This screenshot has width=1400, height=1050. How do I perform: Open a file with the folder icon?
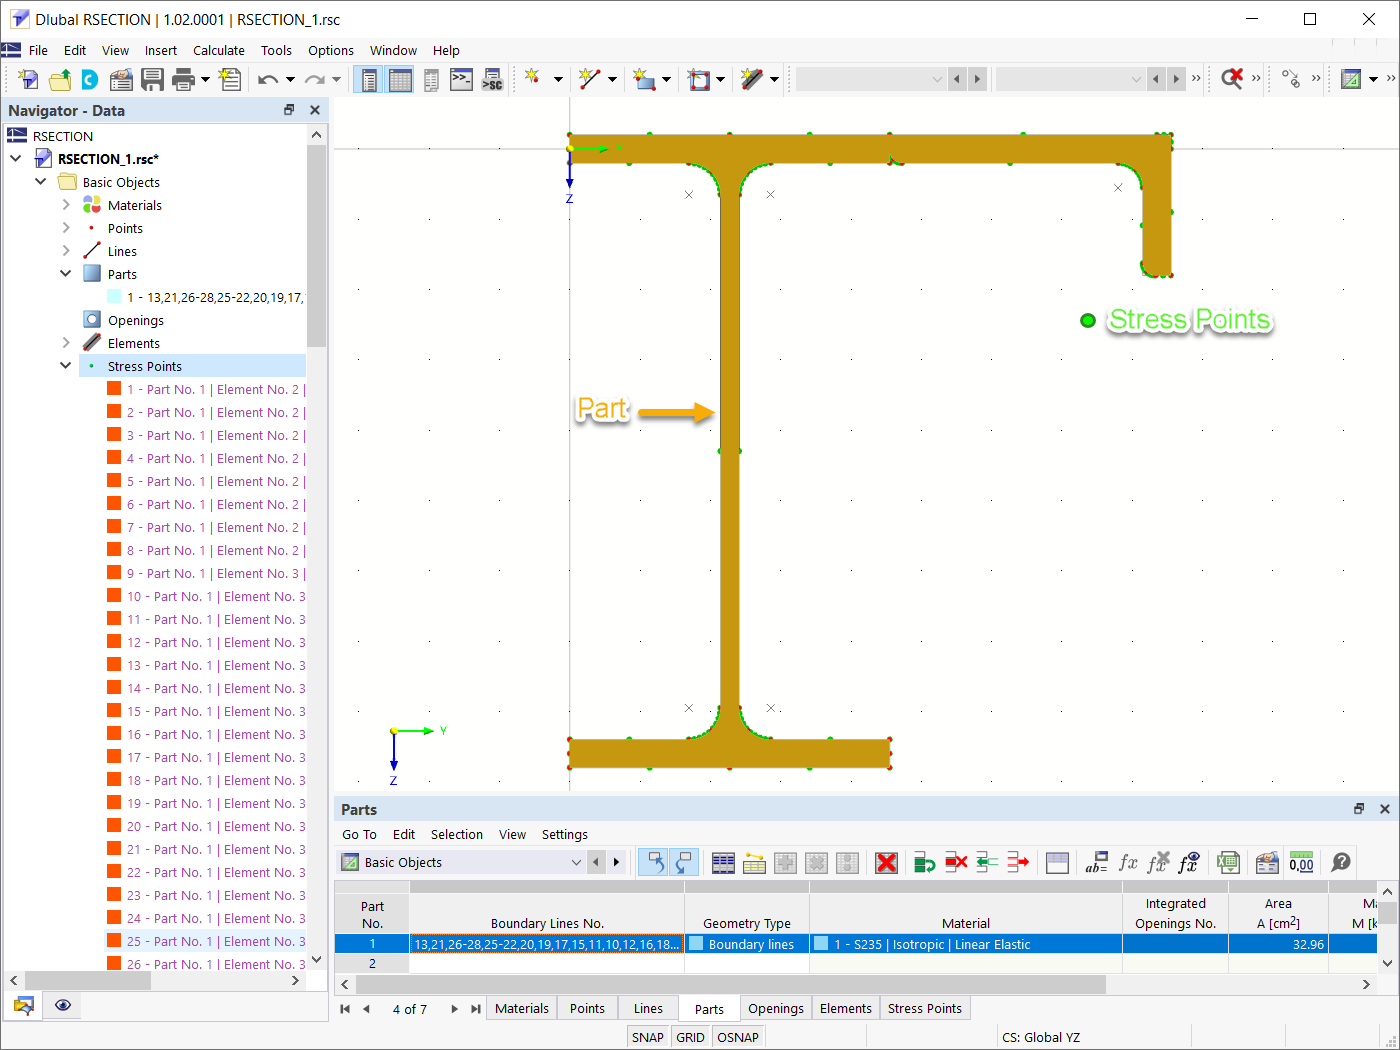60,79
